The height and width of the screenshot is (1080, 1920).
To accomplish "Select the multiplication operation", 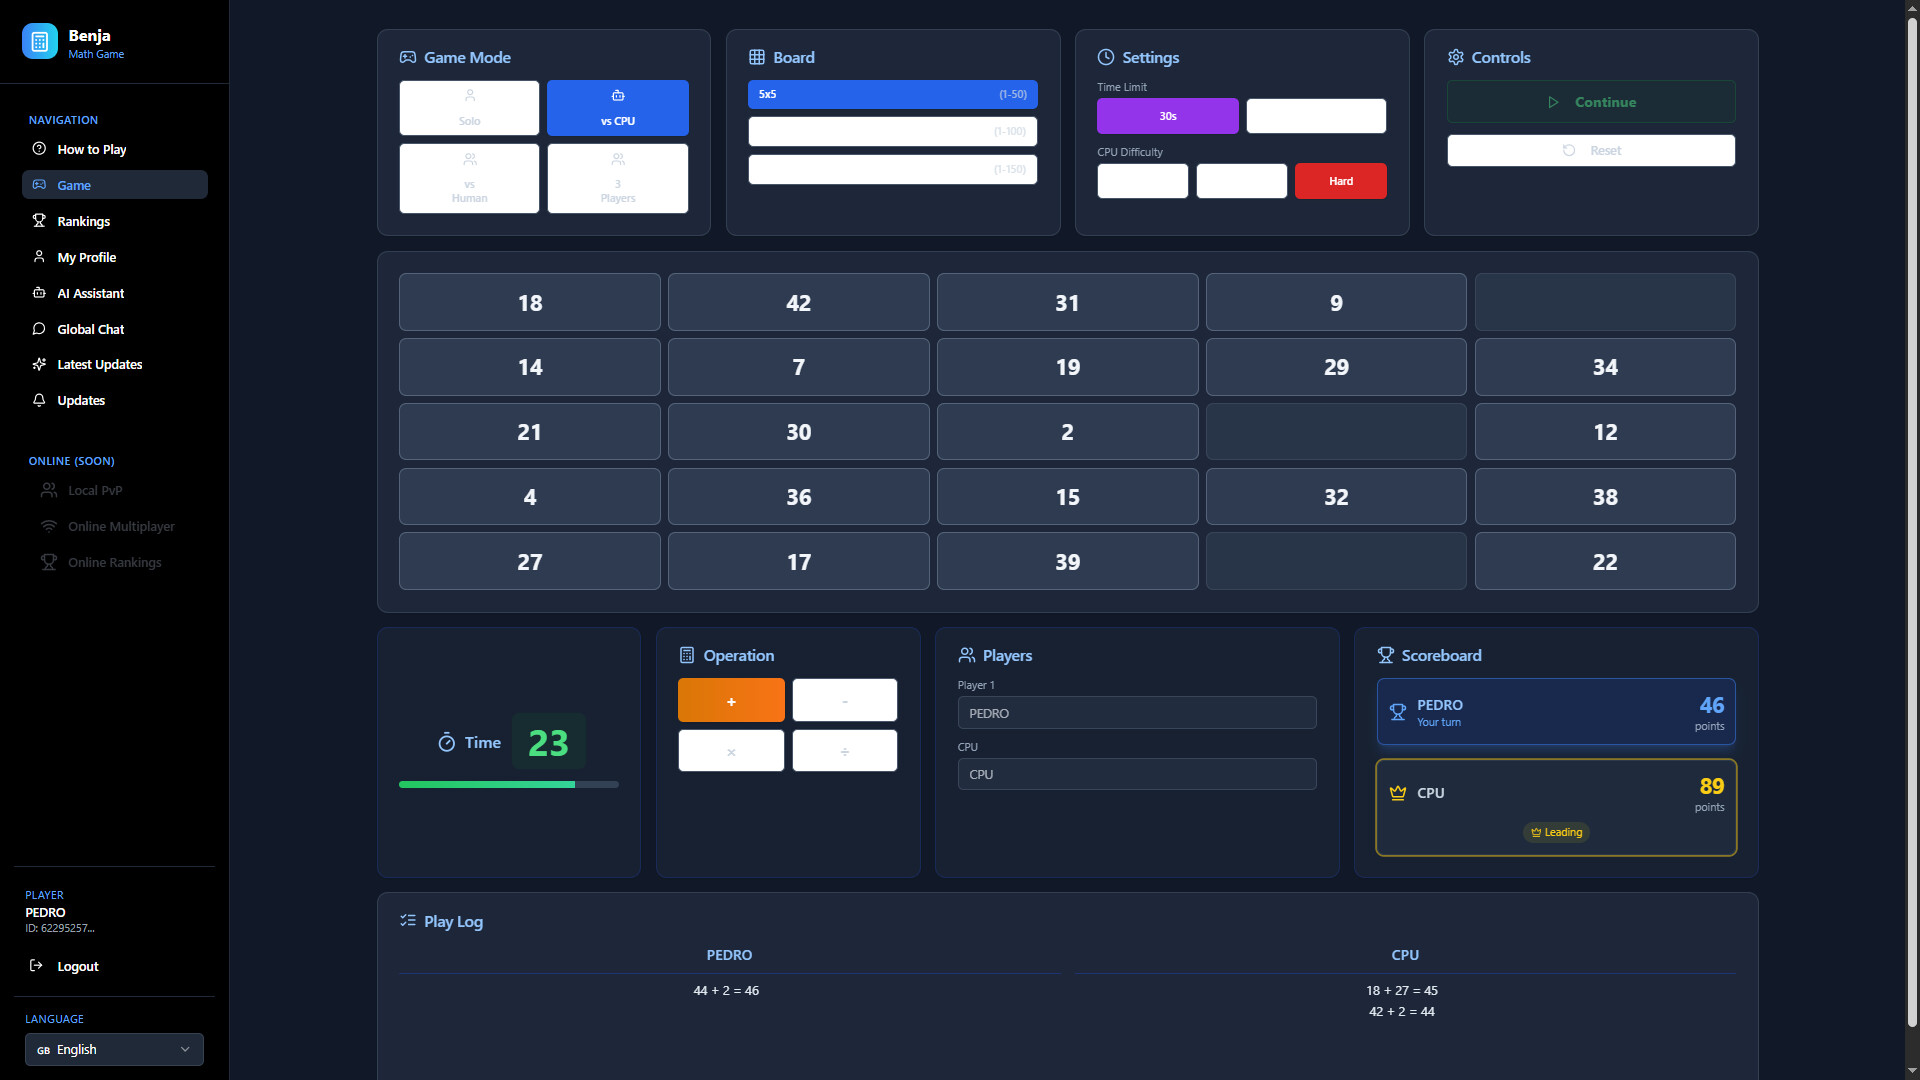I will click(x=731, y=750).
